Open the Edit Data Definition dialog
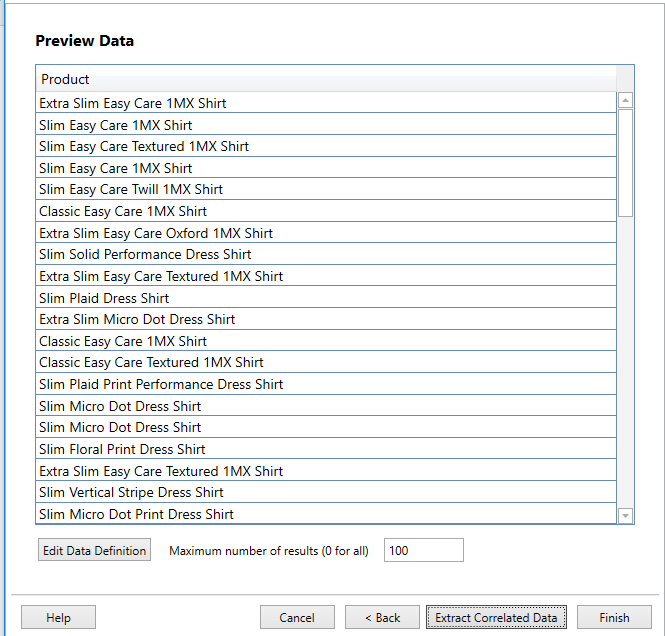665x636 pixels. click(94, 551)
